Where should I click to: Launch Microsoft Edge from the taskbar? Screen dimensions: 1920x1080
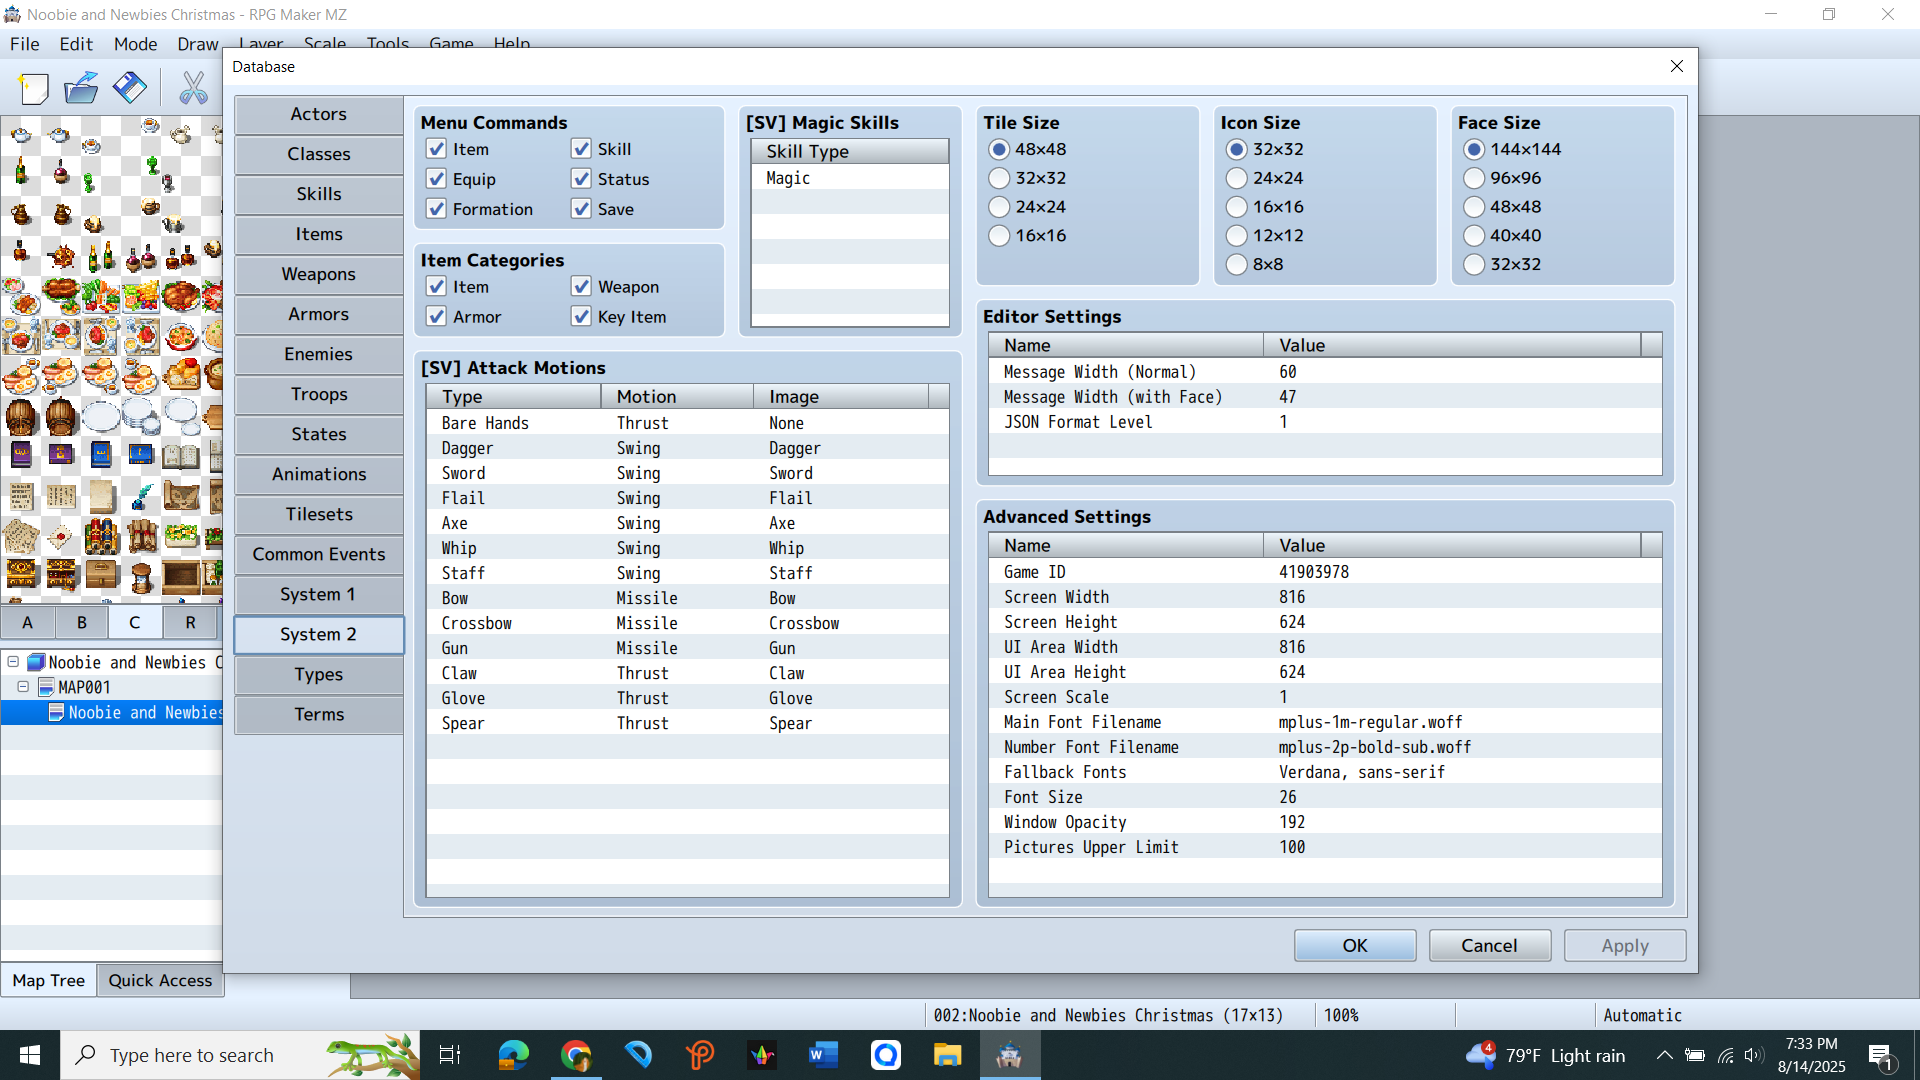[x=513, y=1054]
